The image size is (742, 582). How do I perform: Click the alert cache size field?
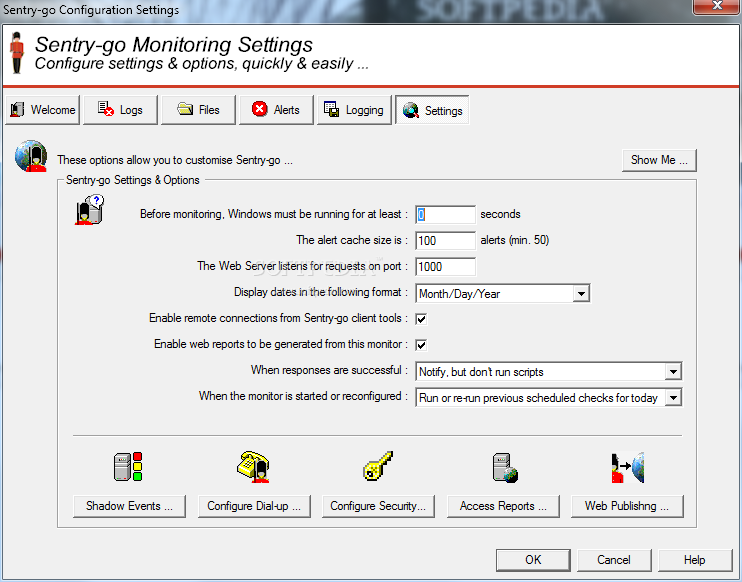coord(445,240)
